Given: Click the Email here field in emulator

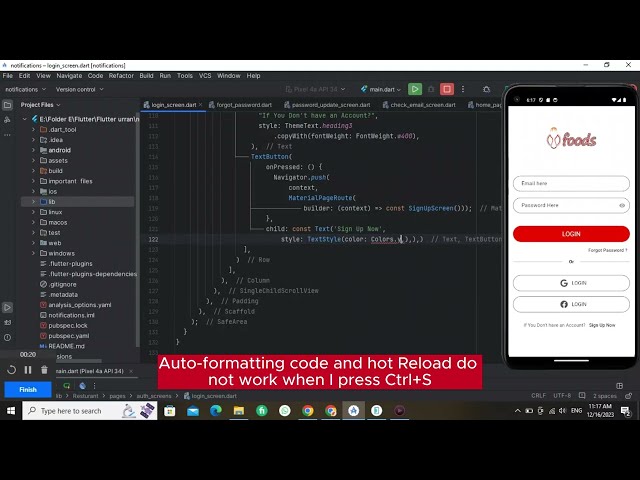Looking at the screenshot, I should tap(571, 183).
